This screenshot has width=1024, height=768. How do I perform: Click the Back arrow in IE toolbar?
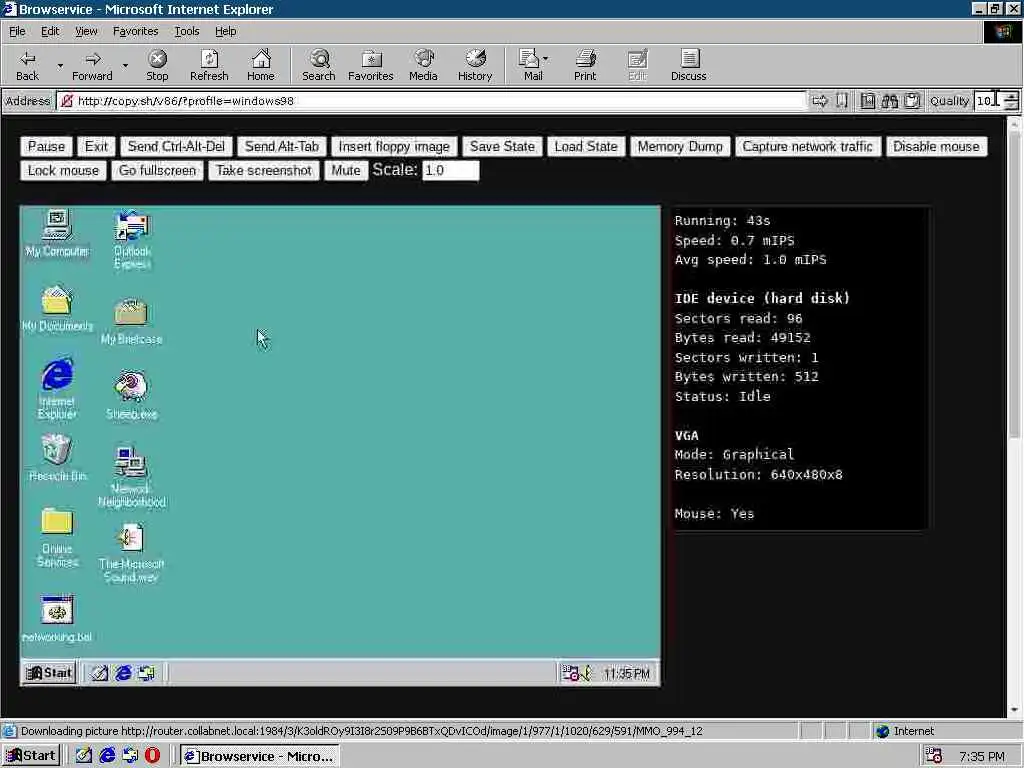click(x=27, y=65)
